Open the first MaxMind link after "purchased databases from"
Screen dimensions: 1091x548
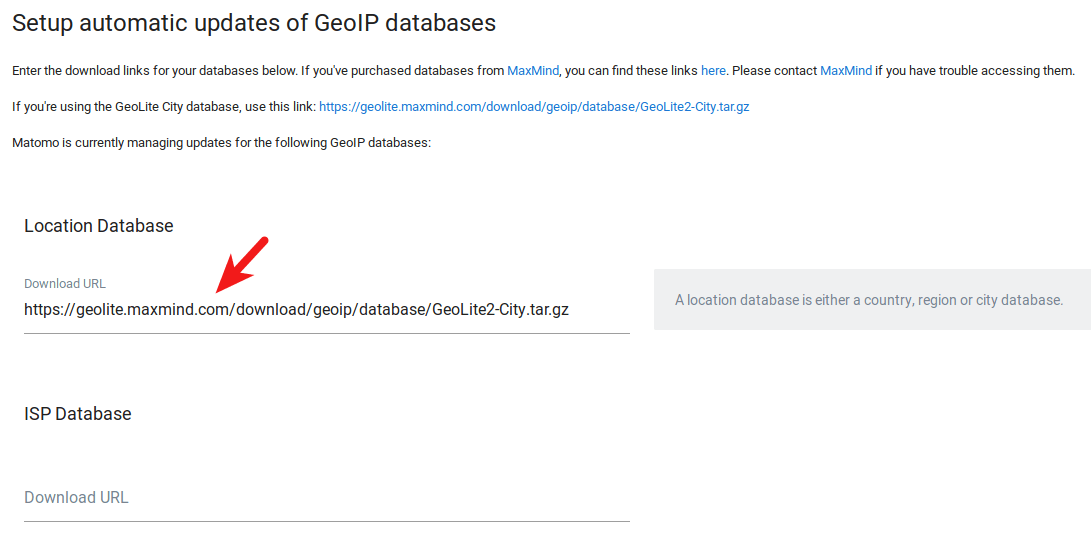coord(533,71)
